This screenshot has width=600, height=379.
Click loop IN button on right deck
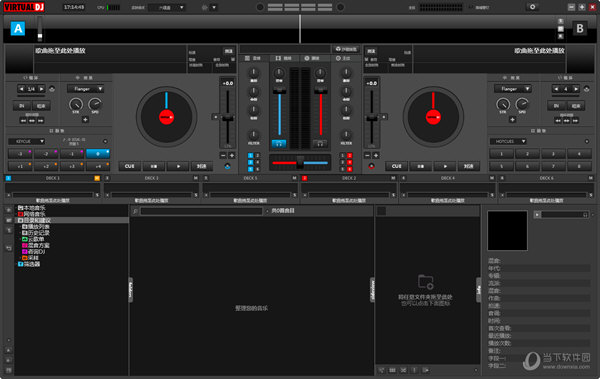pyautogui.click(x=556, y=106)
